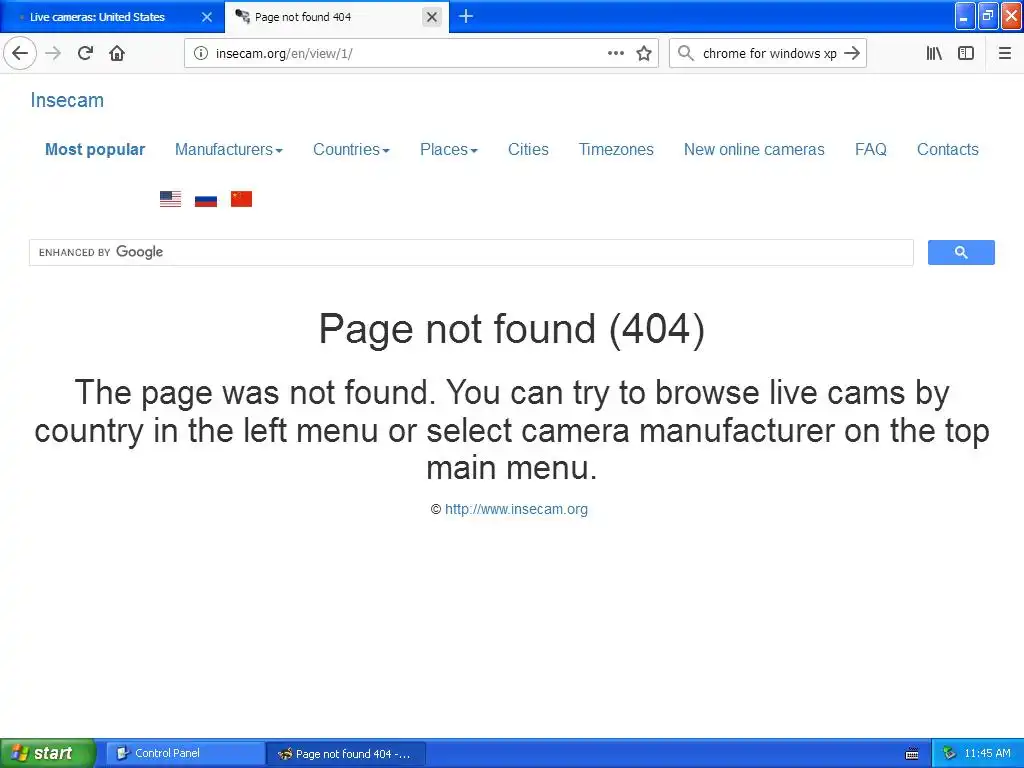The height and width of the screenshot is (768, 1024).
Task: Switch to Live cameras: United States tab
Action: (112, 17)
